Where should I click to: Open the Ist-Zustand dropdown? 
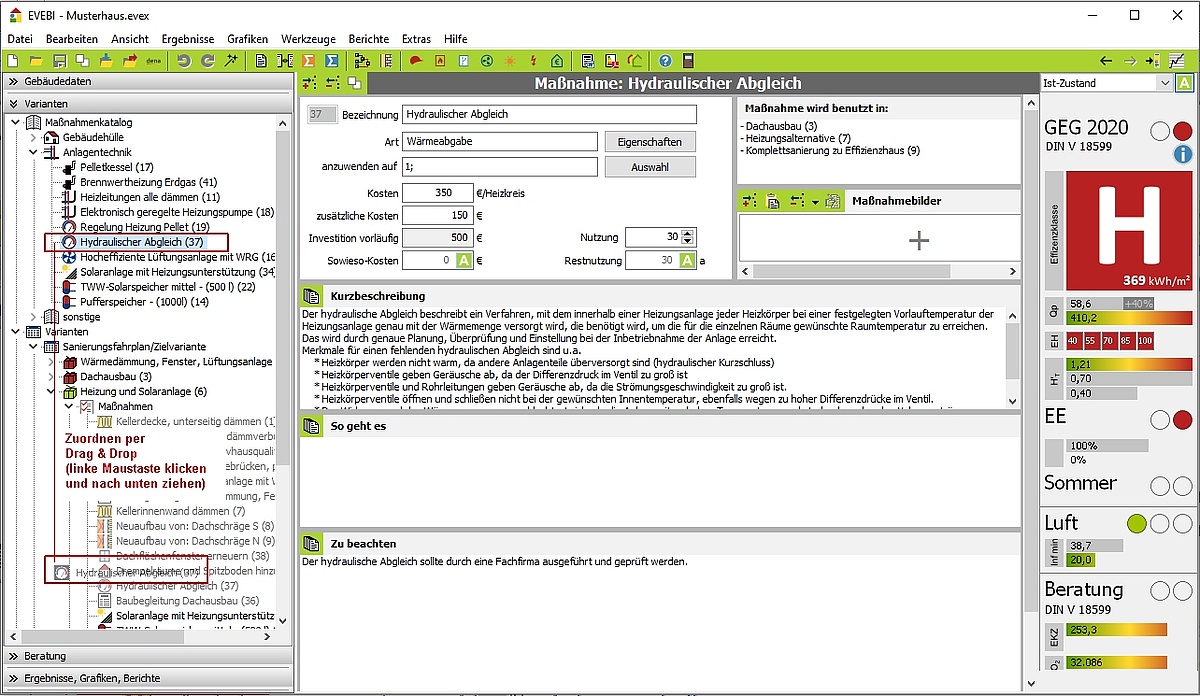1164,83
